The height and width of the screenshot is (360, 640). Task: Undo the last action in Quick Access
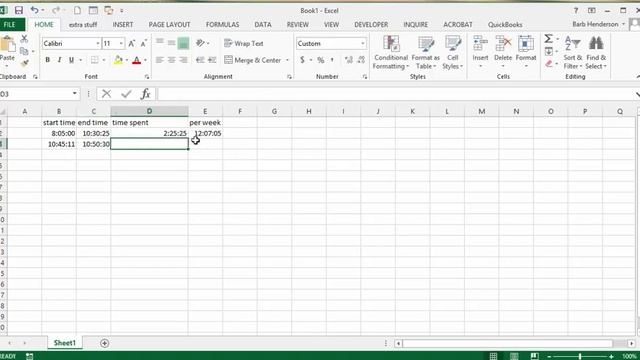35,11
